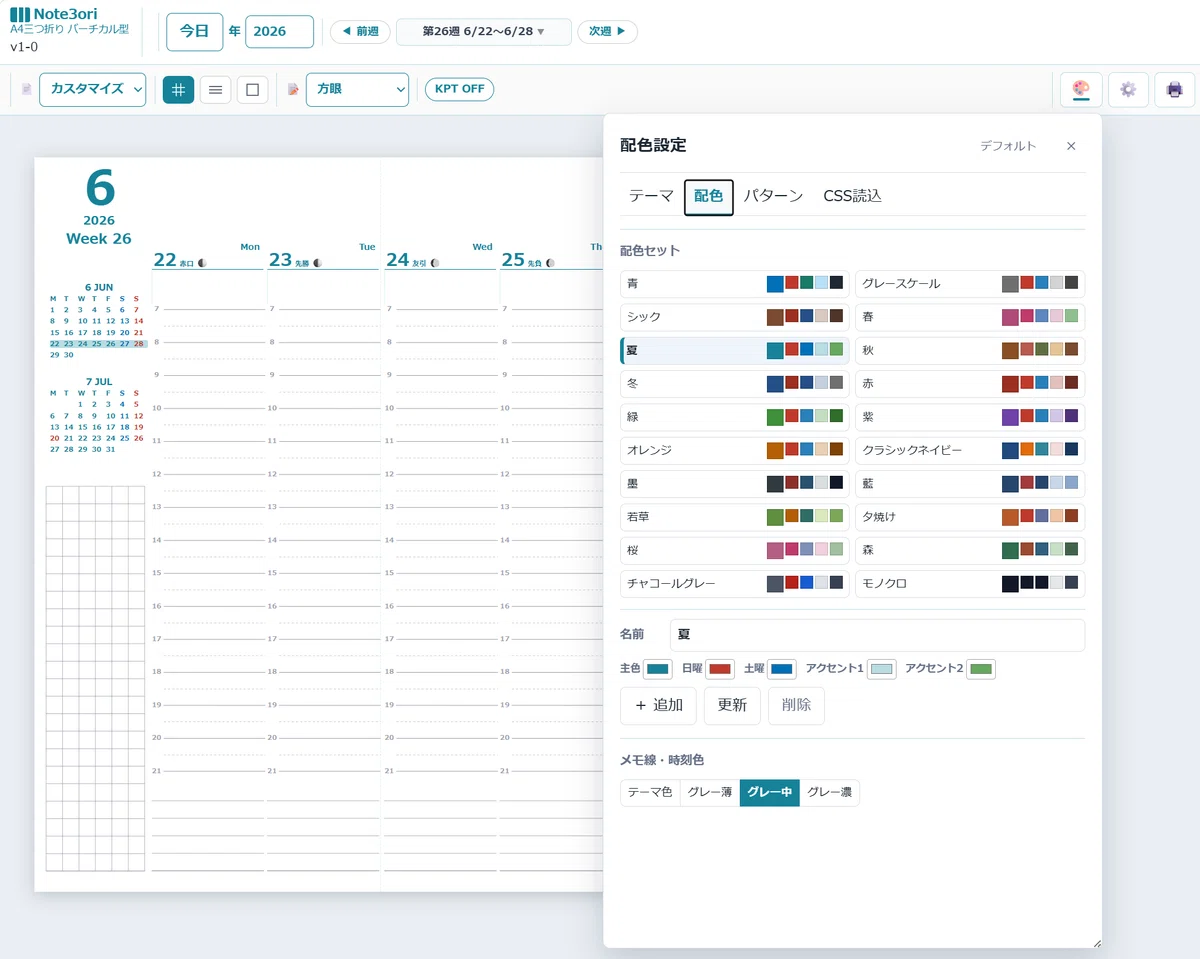
Task: Select the 夏 color set
Action: coord(735,350)
